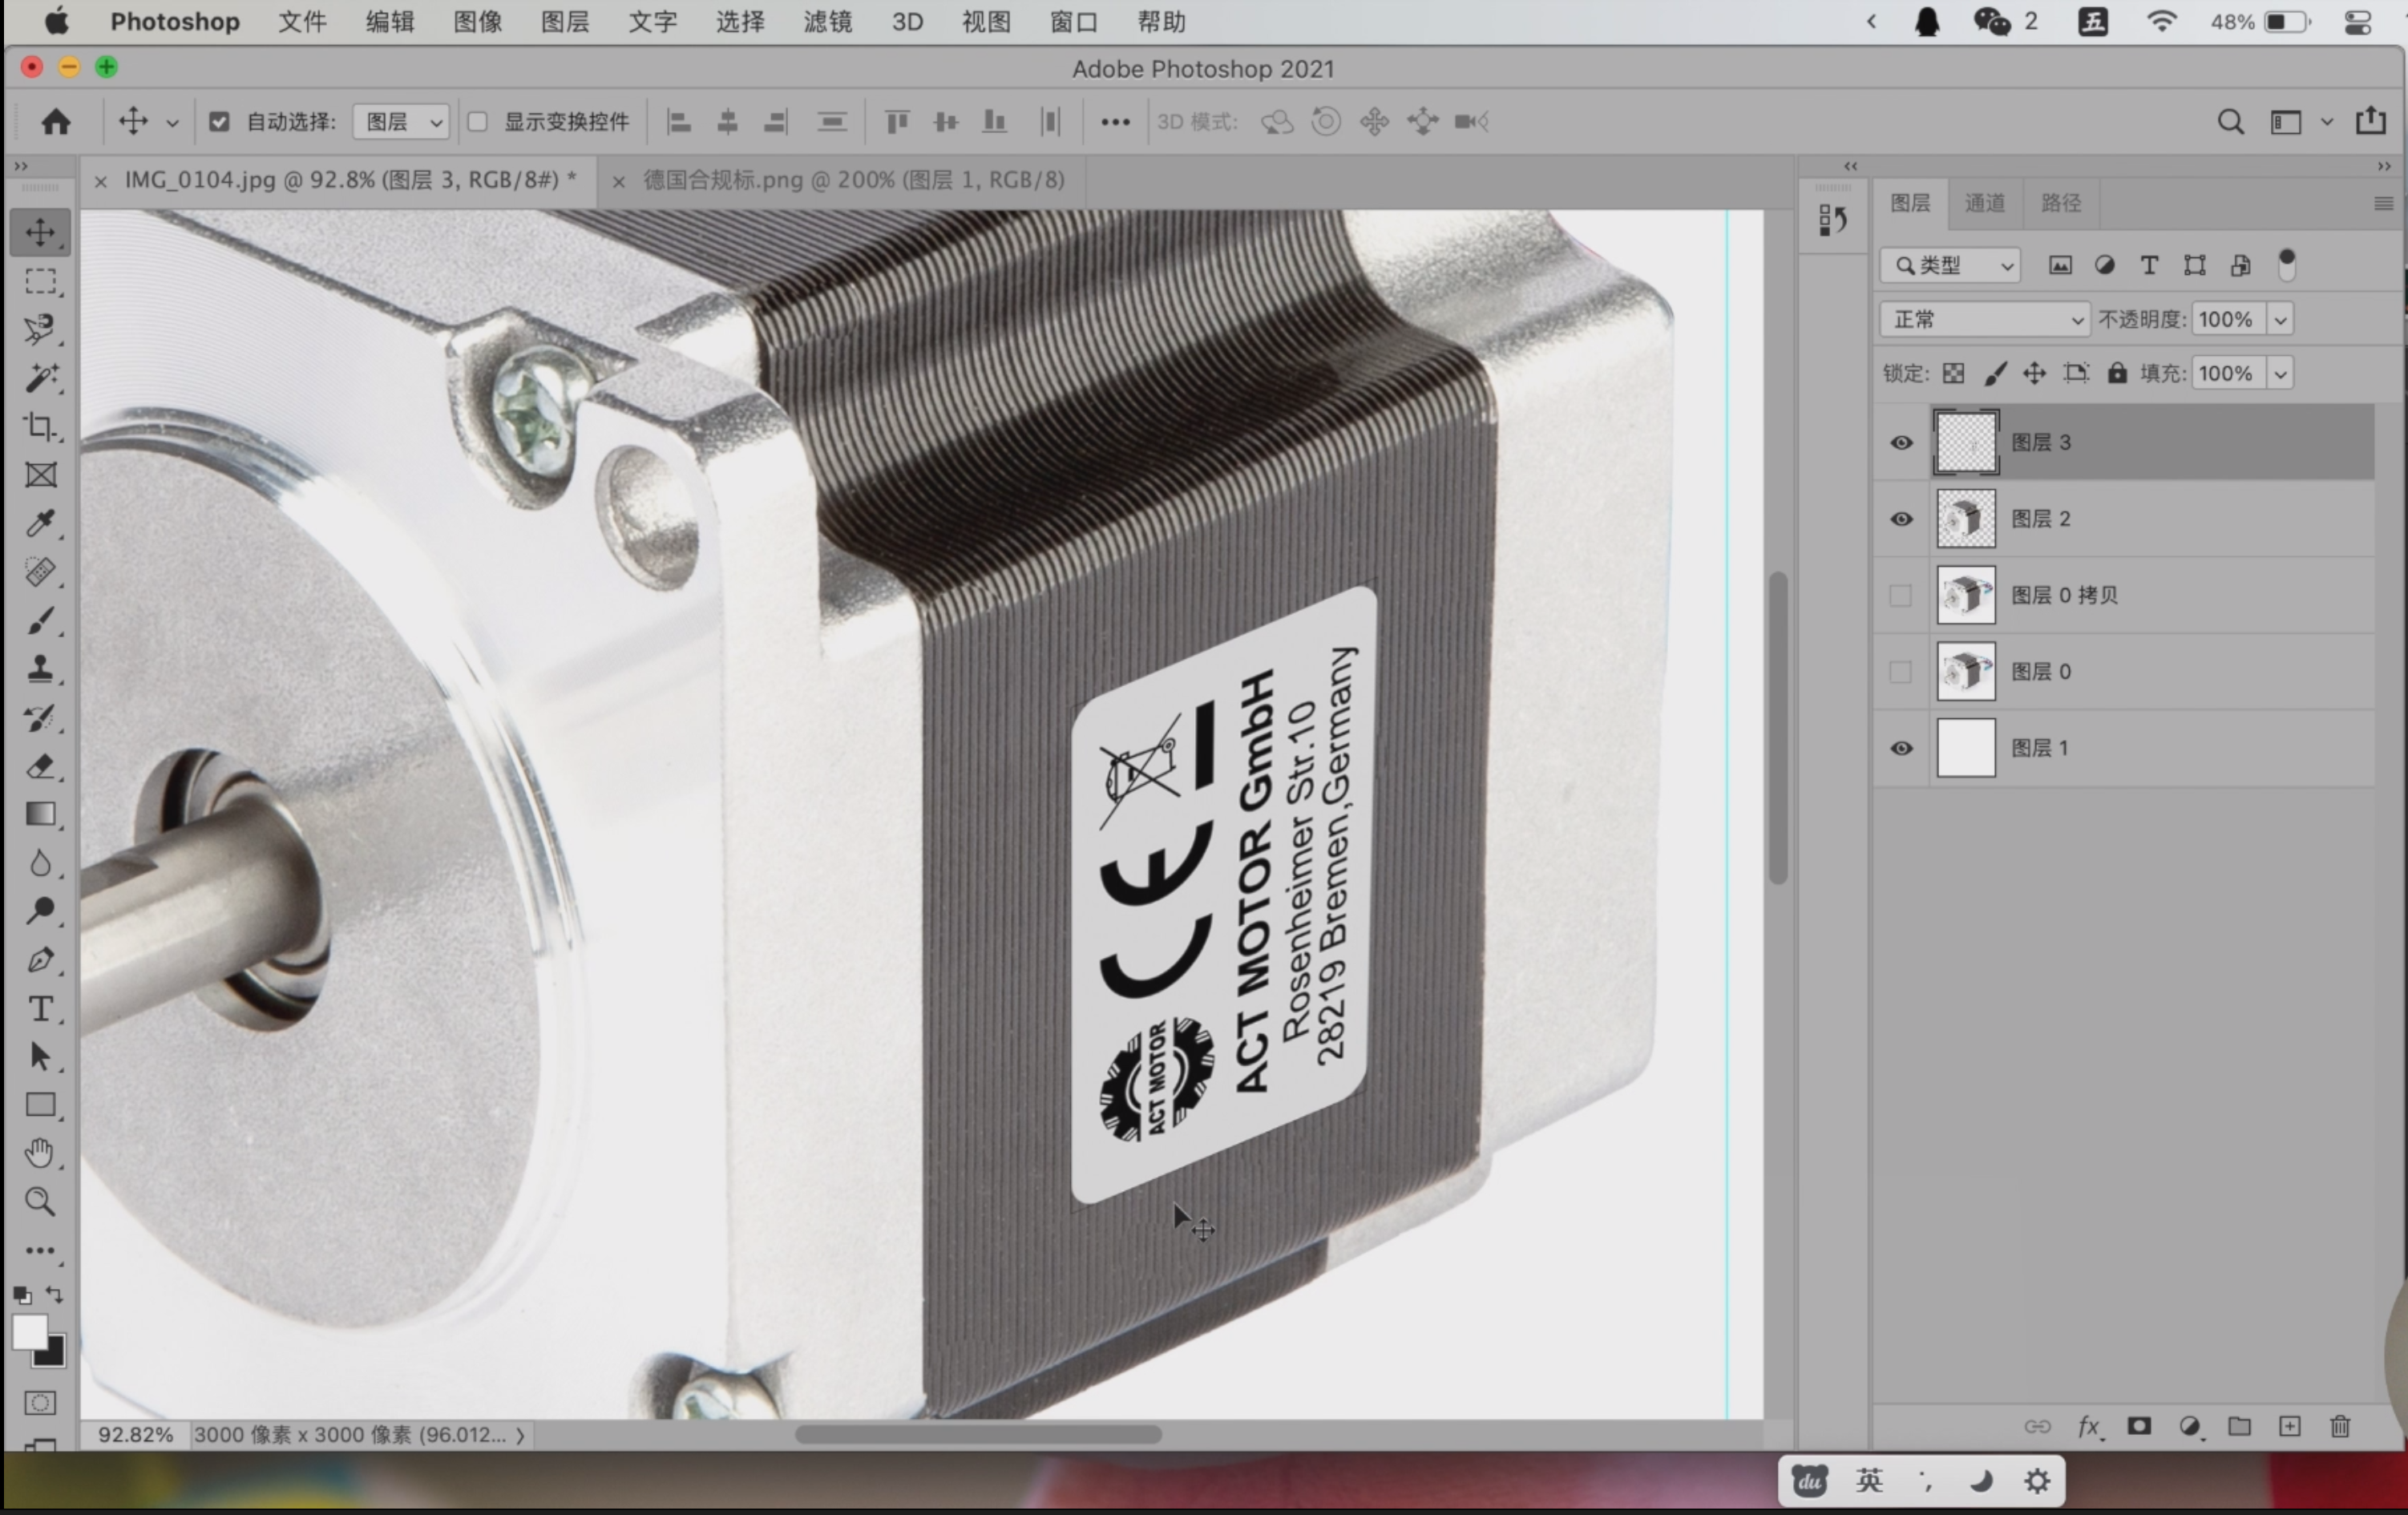Open the 自动选择 target dropdown
Image resolution: width=2408 pixels, height=1515 pixels.
pyautogui.click(x=399, y=121)
